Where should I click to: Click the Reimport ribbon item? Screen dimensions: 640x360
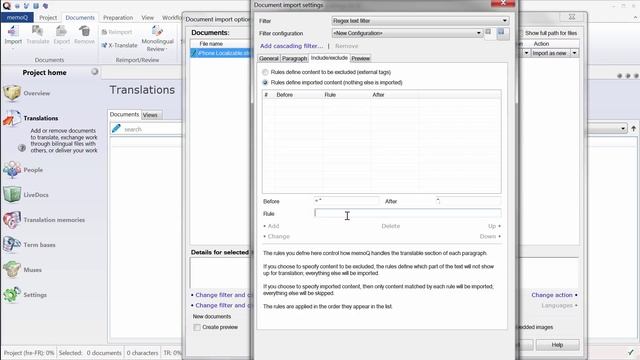tap(117, 32)
